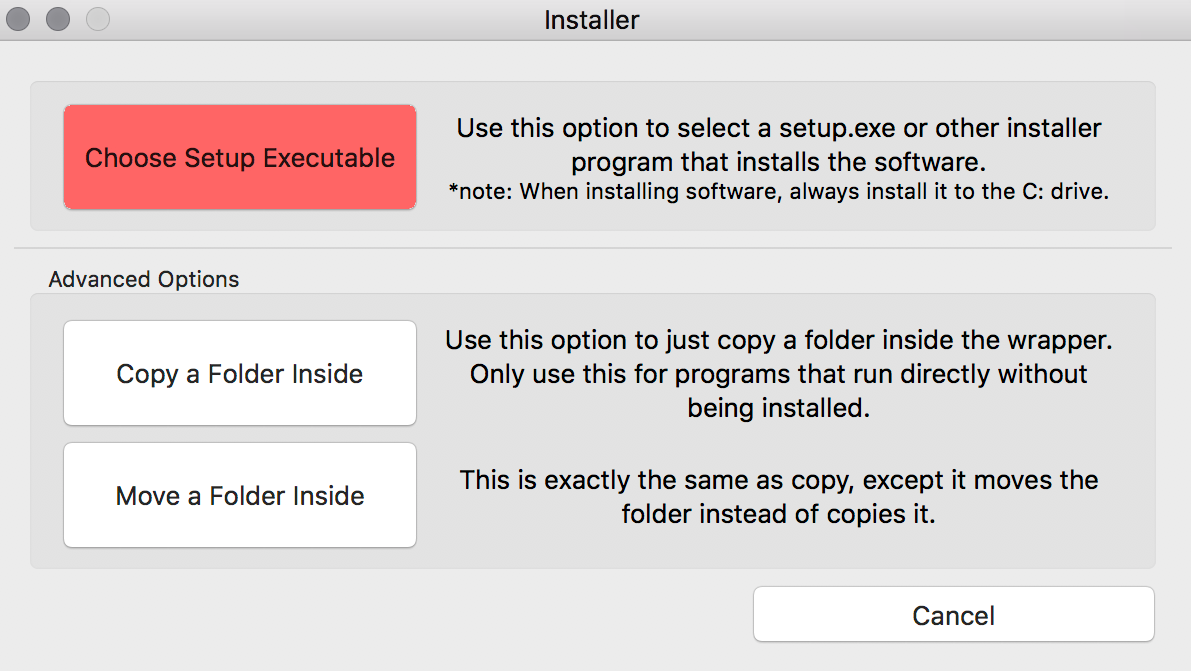Choose the Move a Folder Inside button
The height and width of the screenshot is (671, 1191).
(x=240, y=495)
